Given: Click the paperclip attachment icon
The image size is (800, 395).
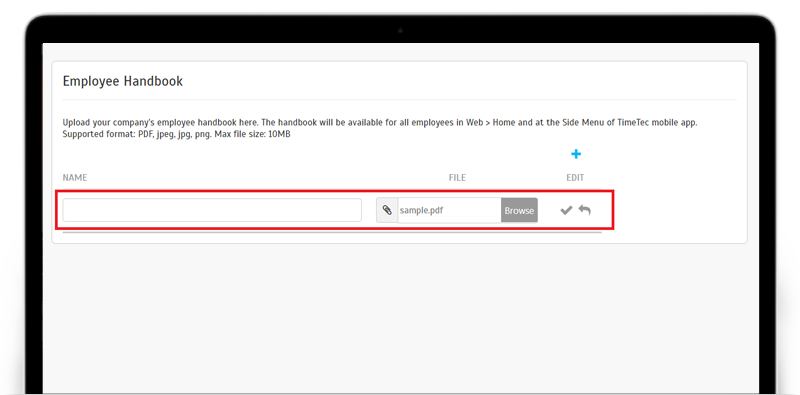Looking at the screenshot, I should [387, 210].
